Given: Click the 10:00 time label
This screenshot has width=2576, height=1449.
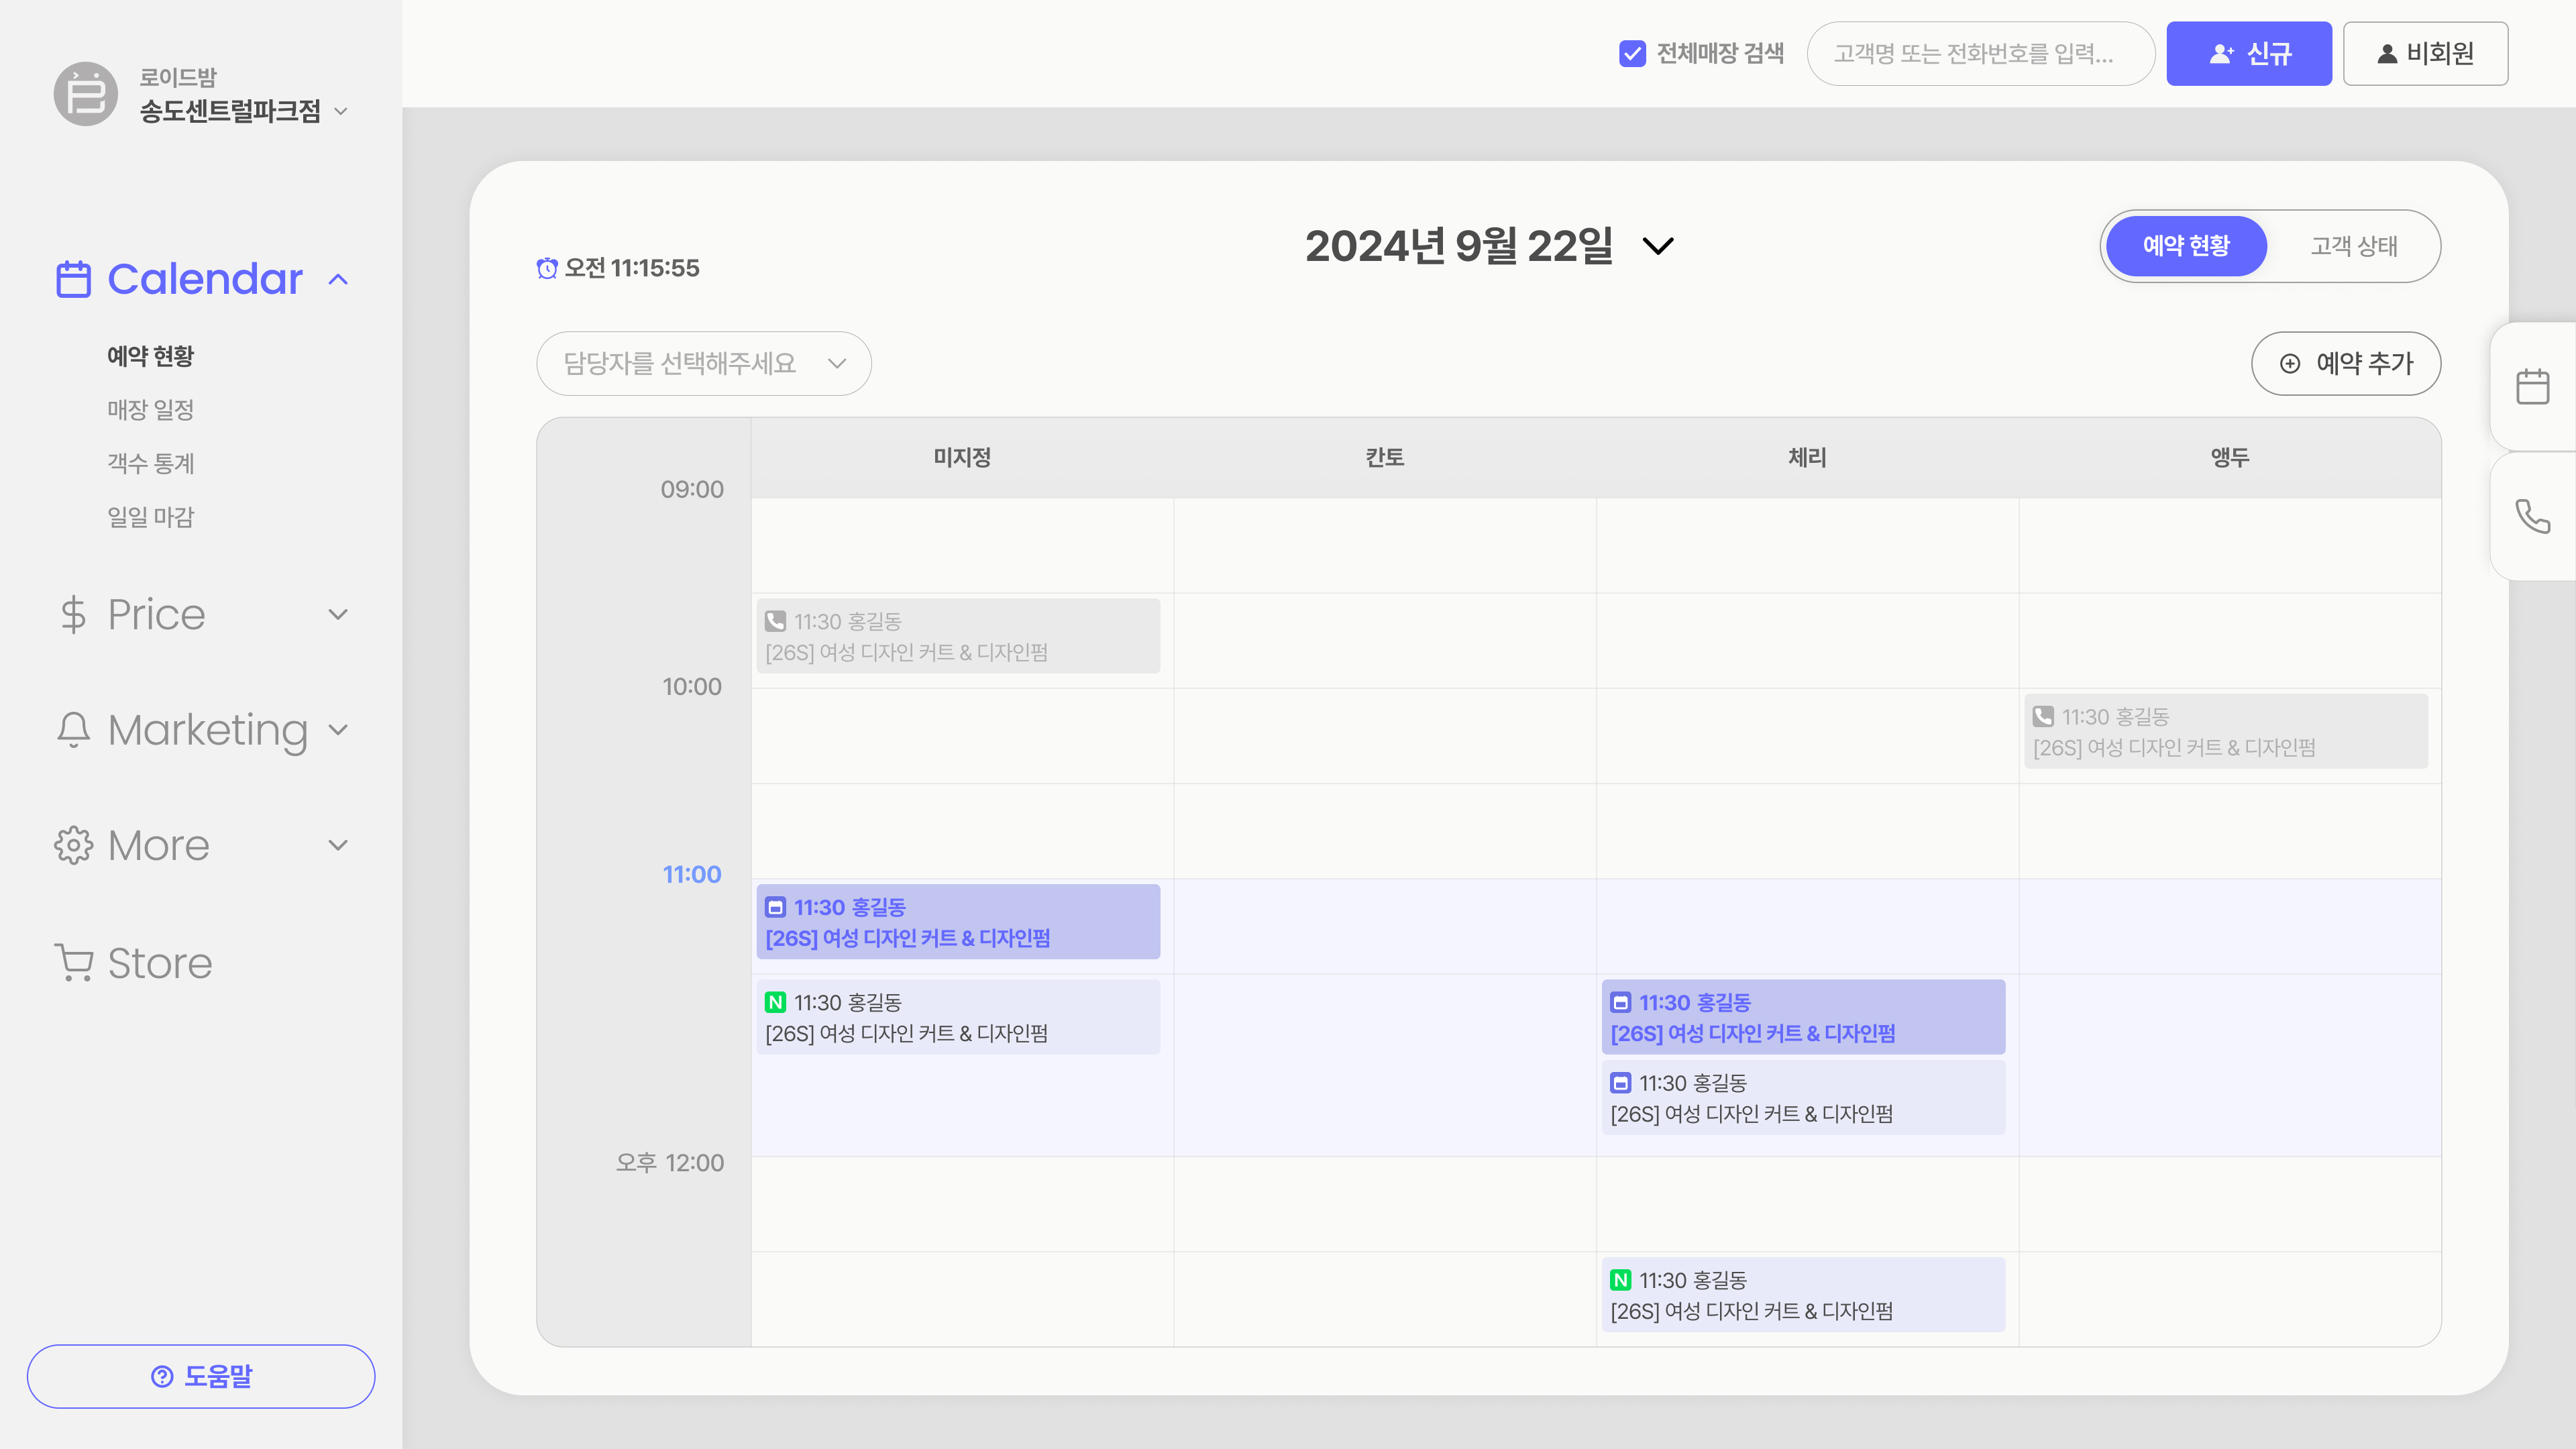Looking at the screenshot, I should tap(691, 686).
